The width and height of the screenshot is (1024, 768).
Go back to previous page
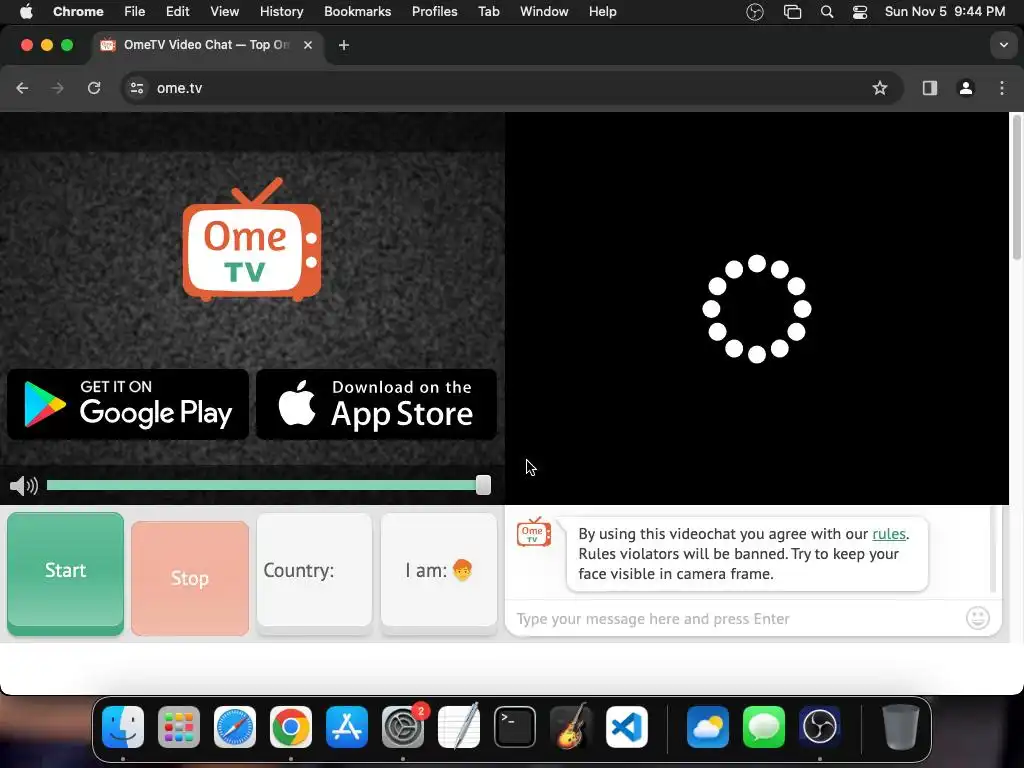pos(22,88)
